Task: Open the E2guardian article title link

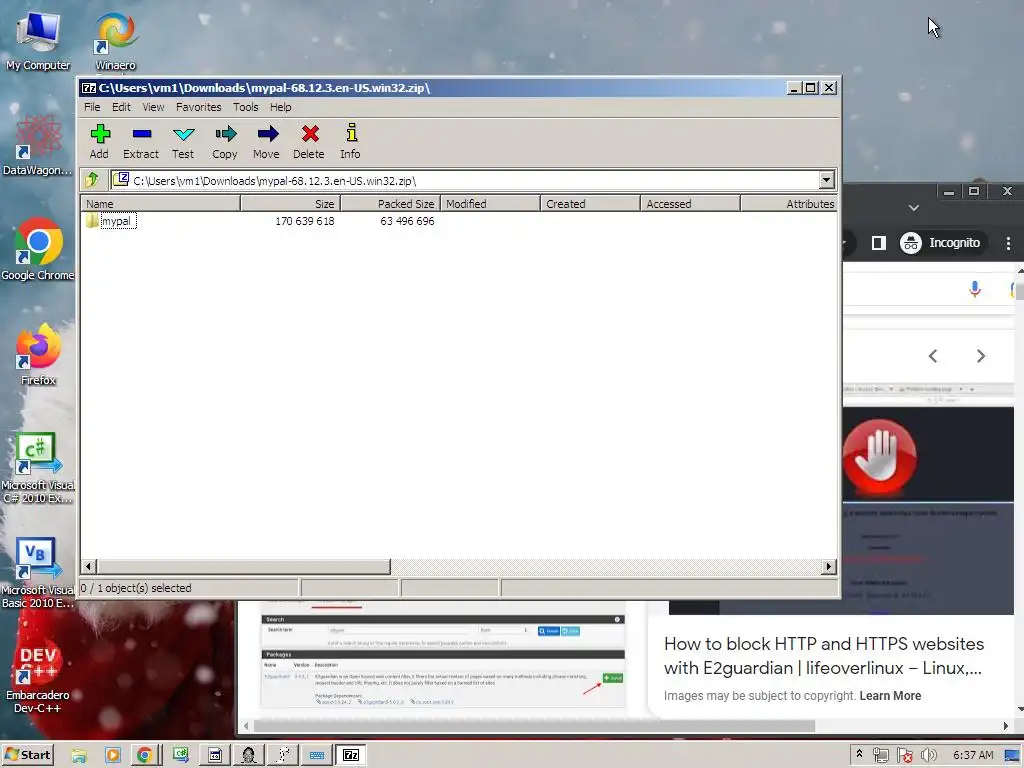Action: click(824, 656)
